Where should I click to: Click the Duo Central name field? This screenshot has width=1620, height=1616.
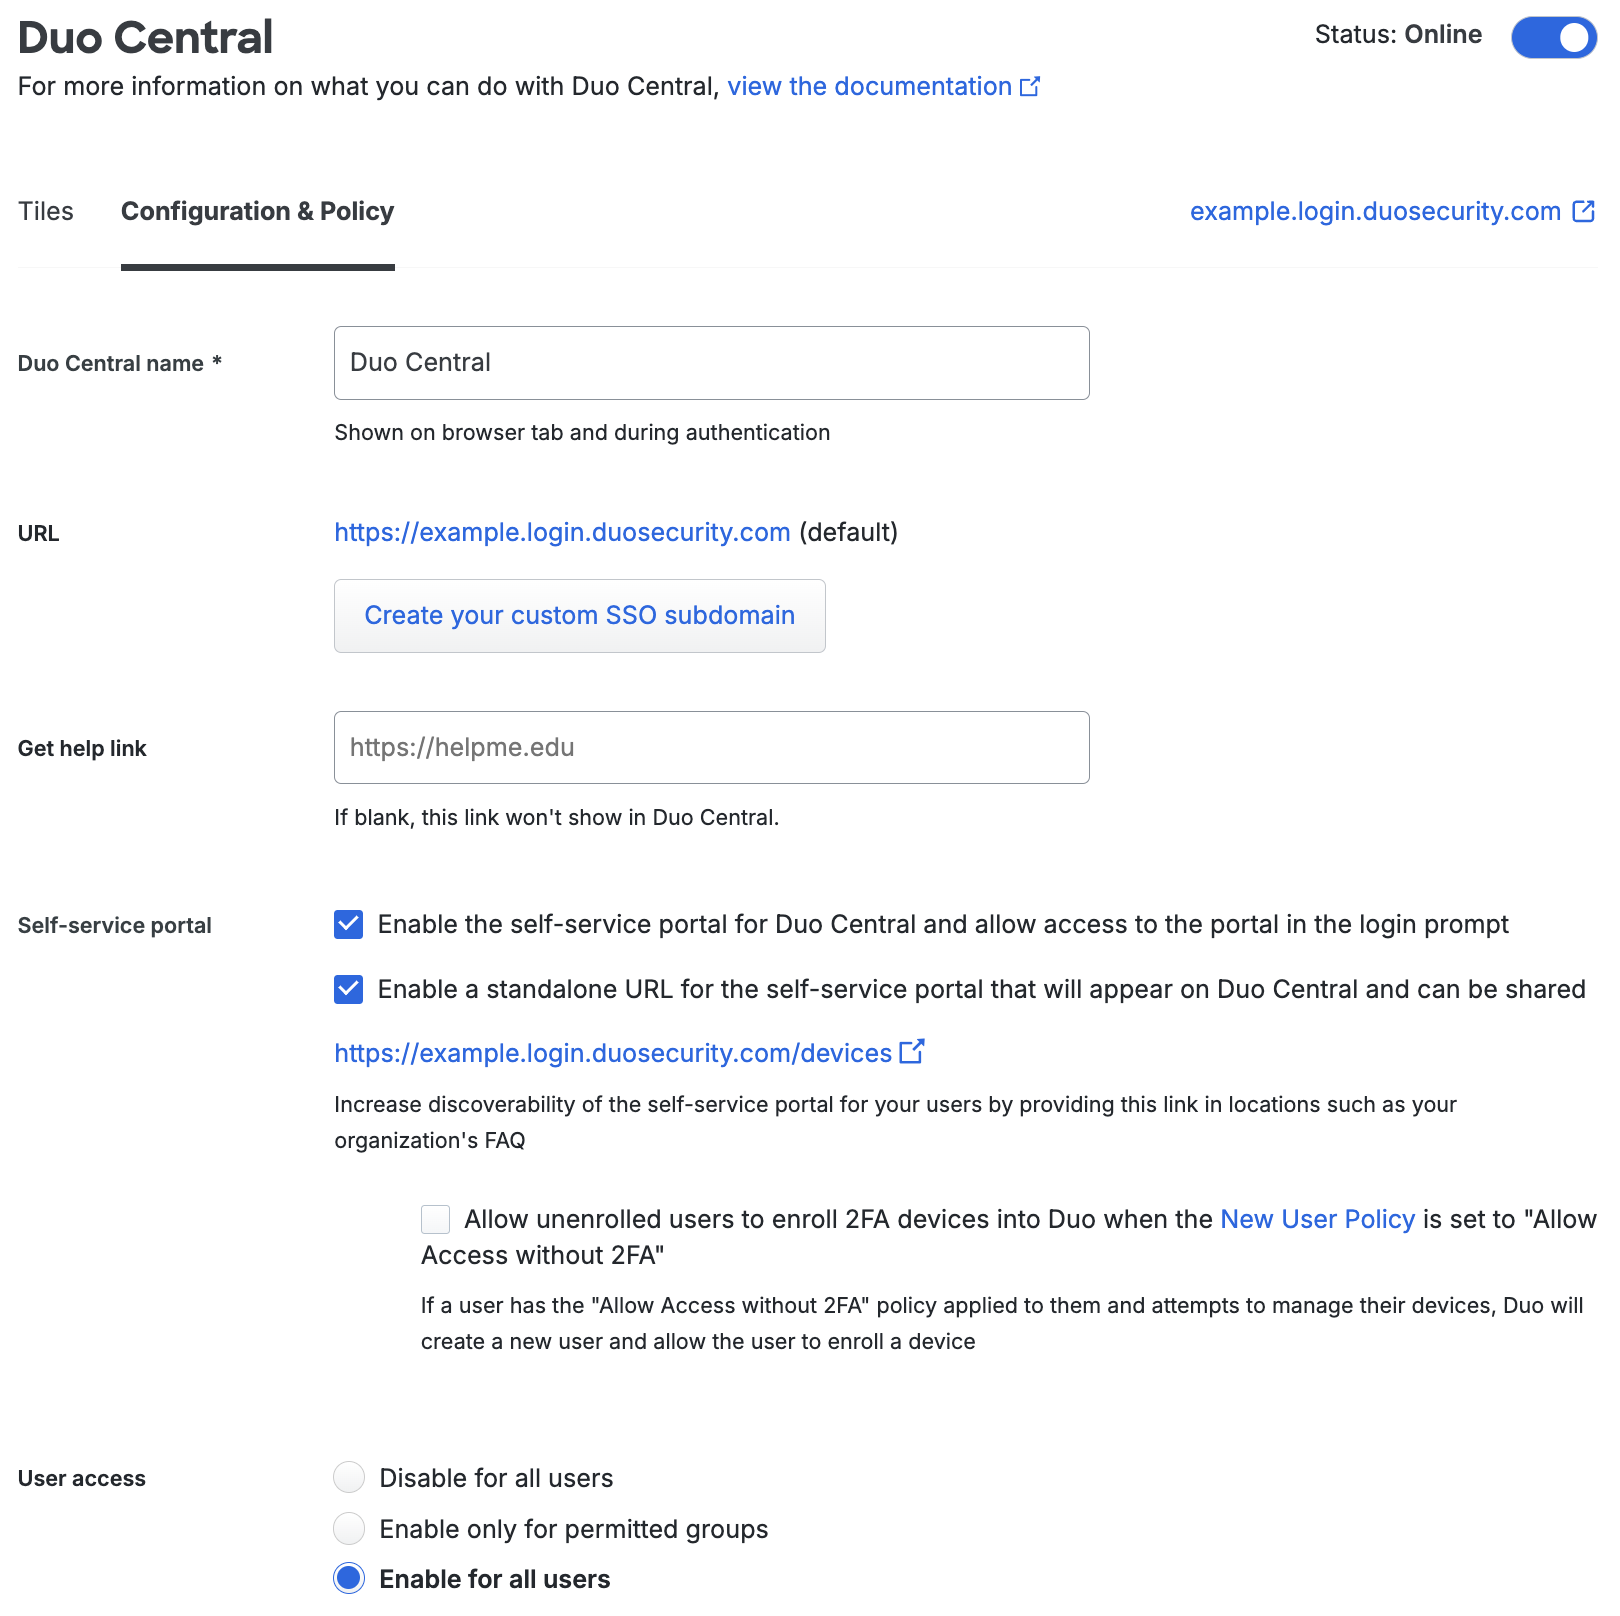click(711, 363)
